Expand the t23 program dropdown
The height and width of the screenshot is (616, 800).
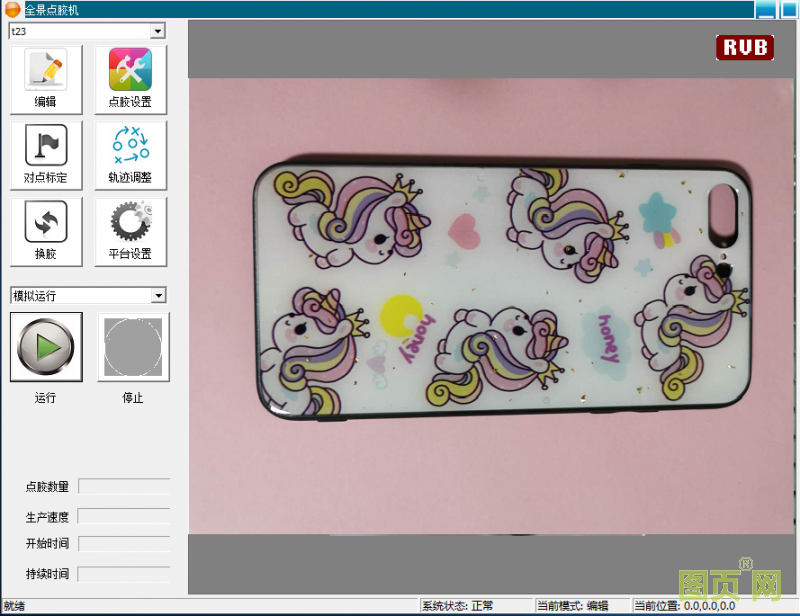click(x=157, y=31)
